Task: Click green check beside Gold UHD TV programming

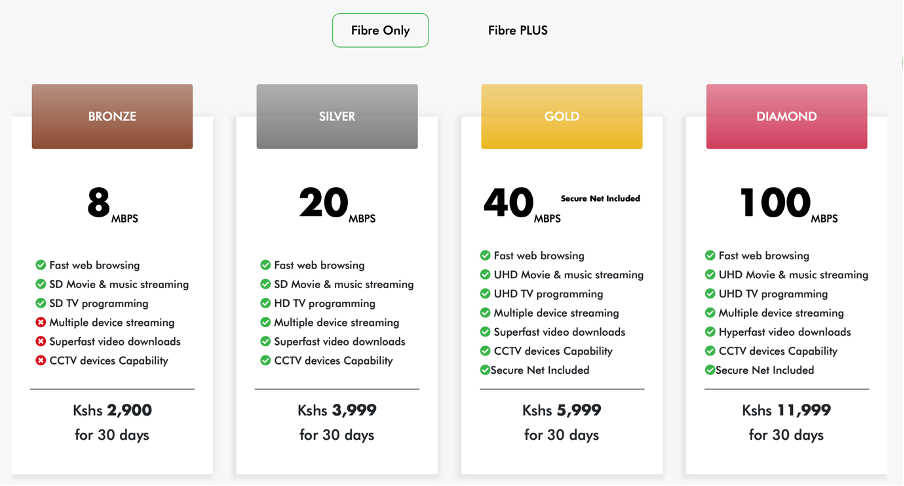Action: [485, 293]
